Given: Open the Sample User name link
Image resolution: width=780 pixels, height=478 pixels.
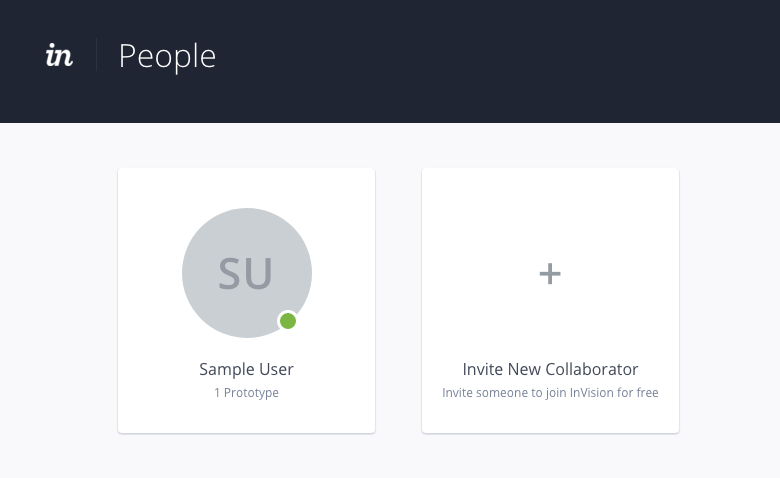Looking at the screenshot, I should coord(246,369).
